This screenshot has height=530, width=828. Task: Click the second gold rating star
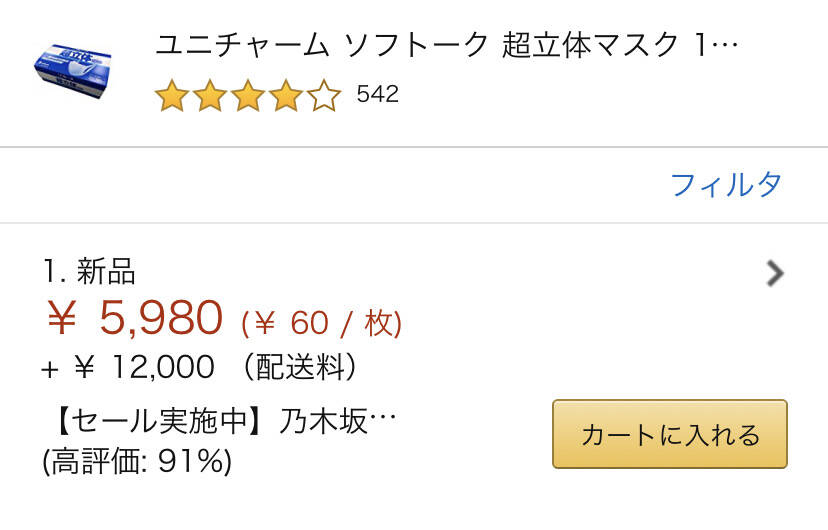210,96
